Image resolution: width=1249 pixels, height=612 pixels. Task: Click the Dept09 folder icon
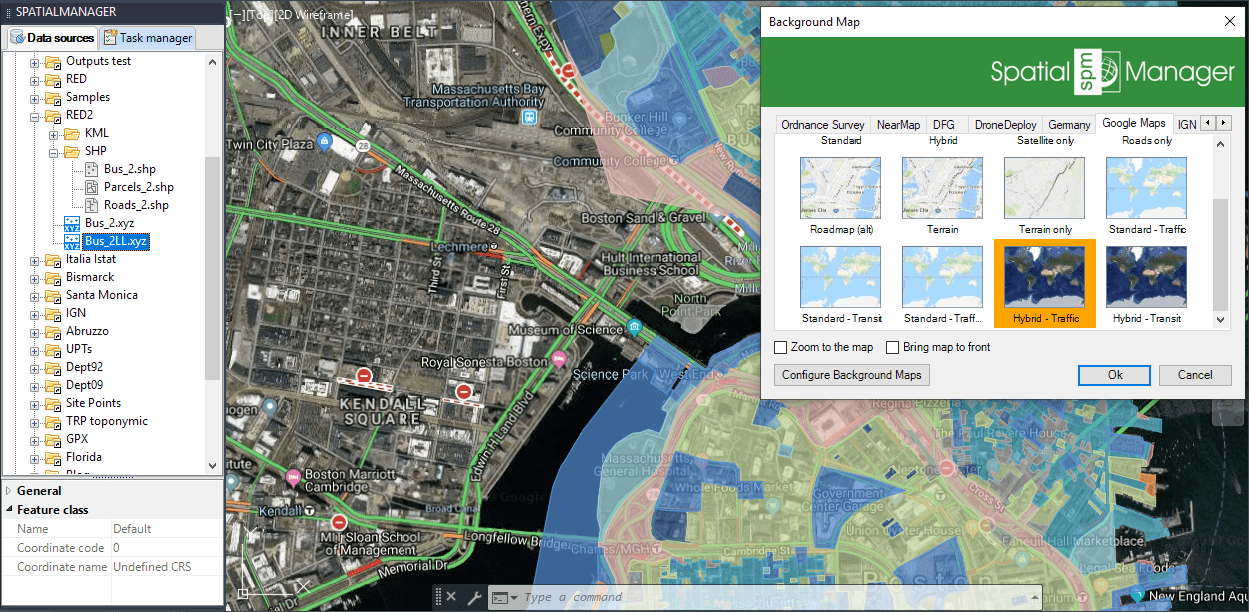click(52, 385)
